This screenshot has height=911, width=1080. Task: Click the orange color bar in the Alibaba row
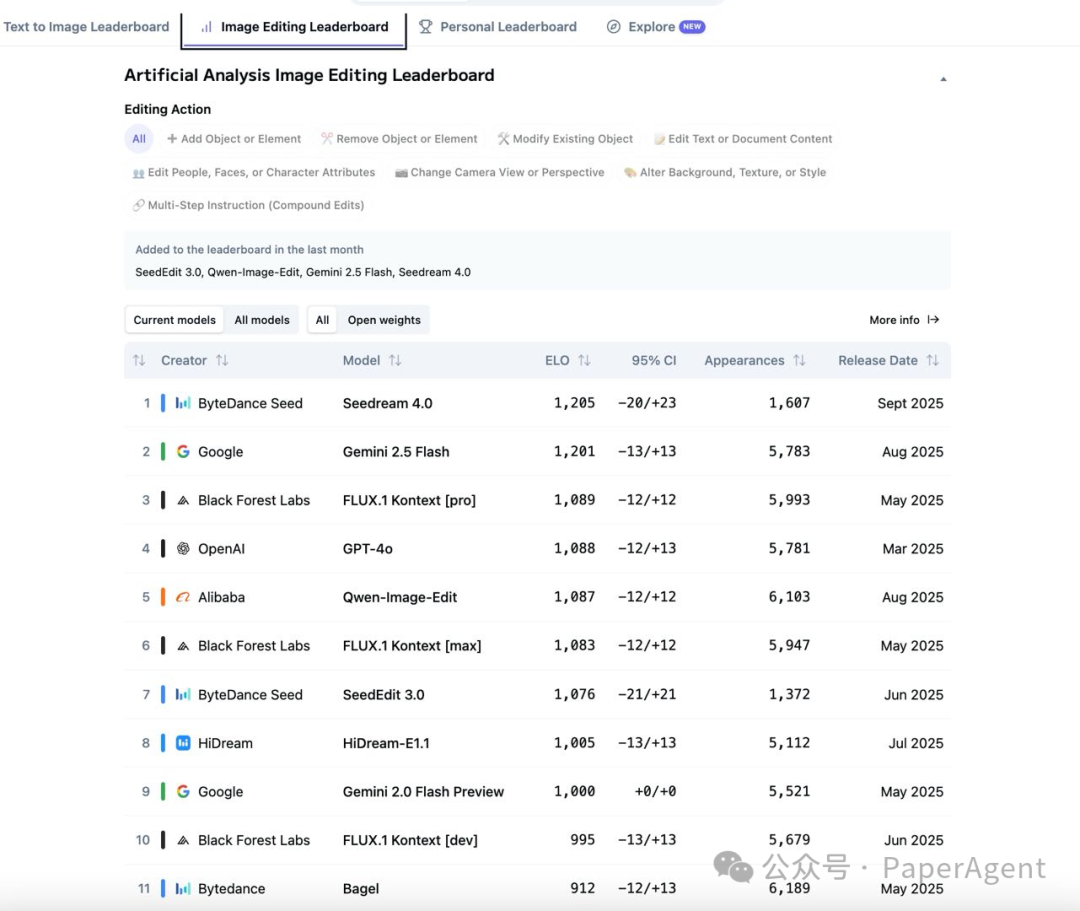[163, 597]
